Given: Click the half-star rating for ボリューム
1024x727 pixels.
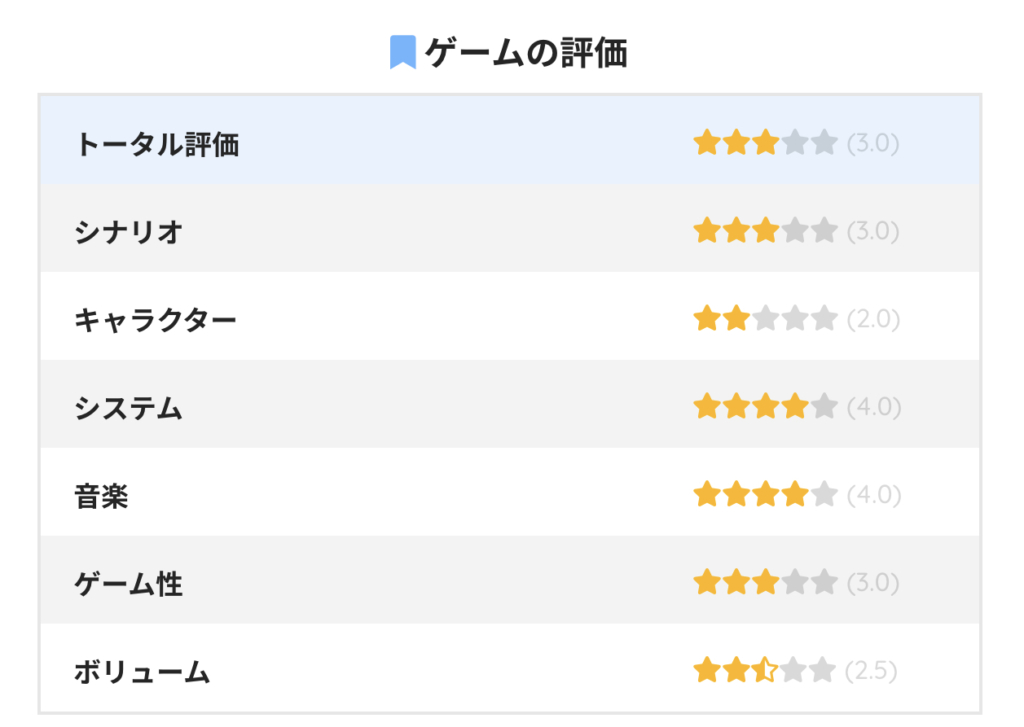Looking at the screenshot, I should (765, 670).
